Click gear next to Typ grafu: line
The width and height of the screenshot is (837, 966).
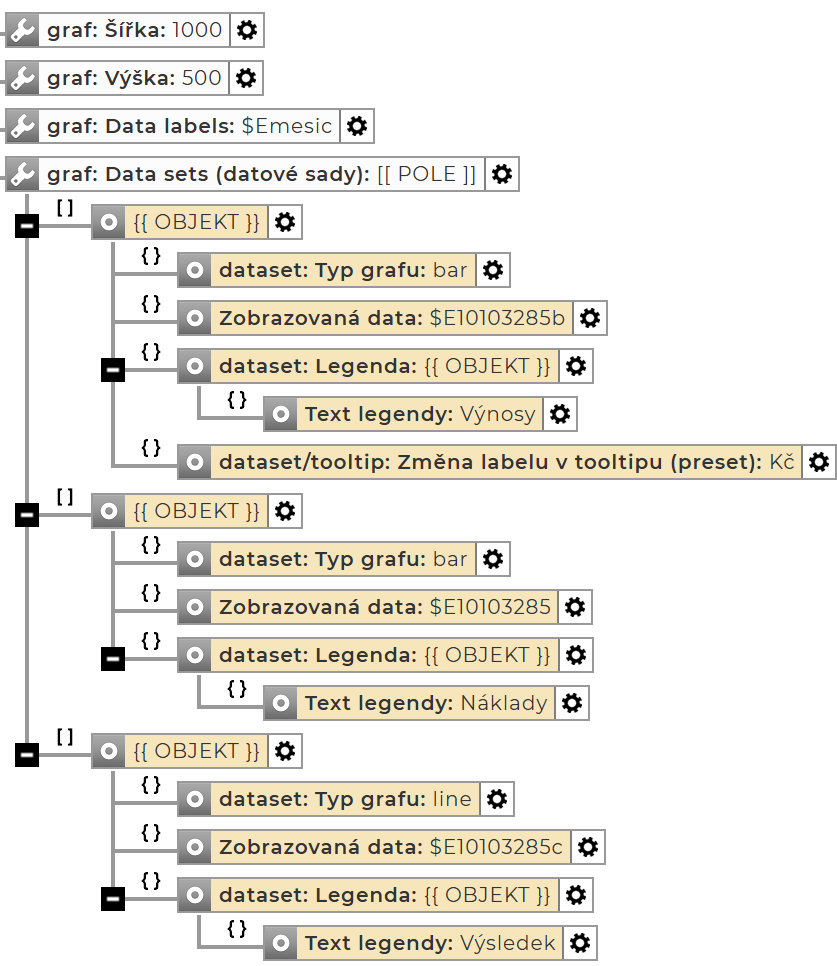point(496,799)
